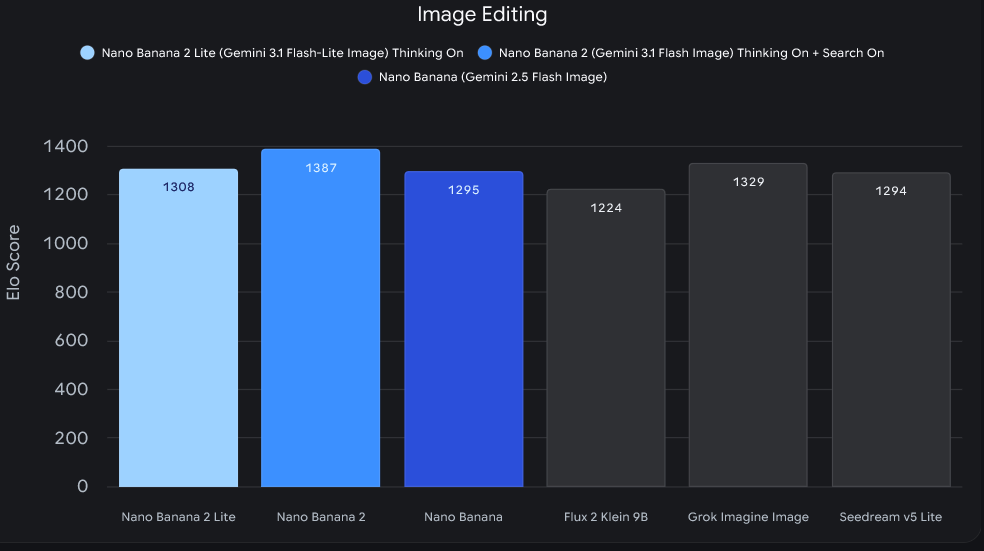Click the Grok Imagine Image bar

point(748,325)
